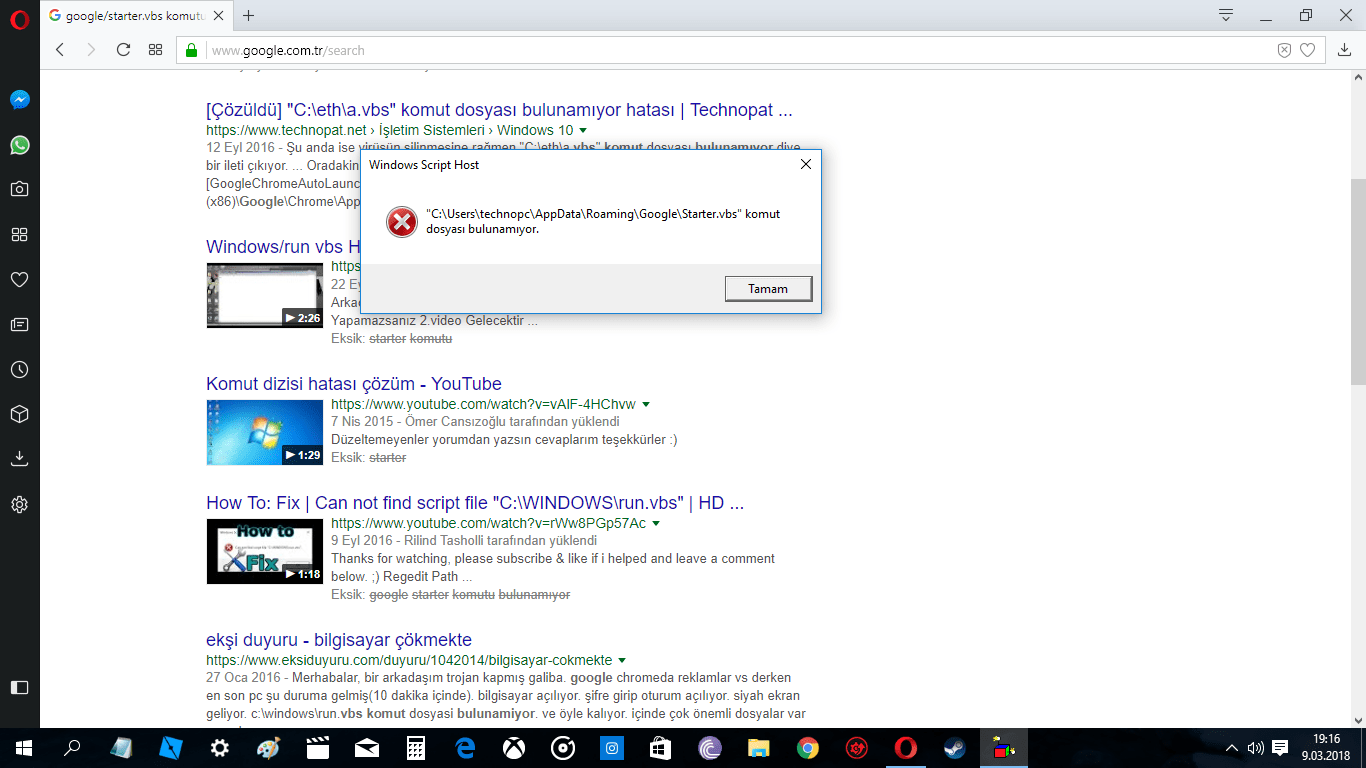The image size is (1366, 768).
Task: Close the Windows Script Host dialog
Action: pyautogui.click(x=805, y=165)
